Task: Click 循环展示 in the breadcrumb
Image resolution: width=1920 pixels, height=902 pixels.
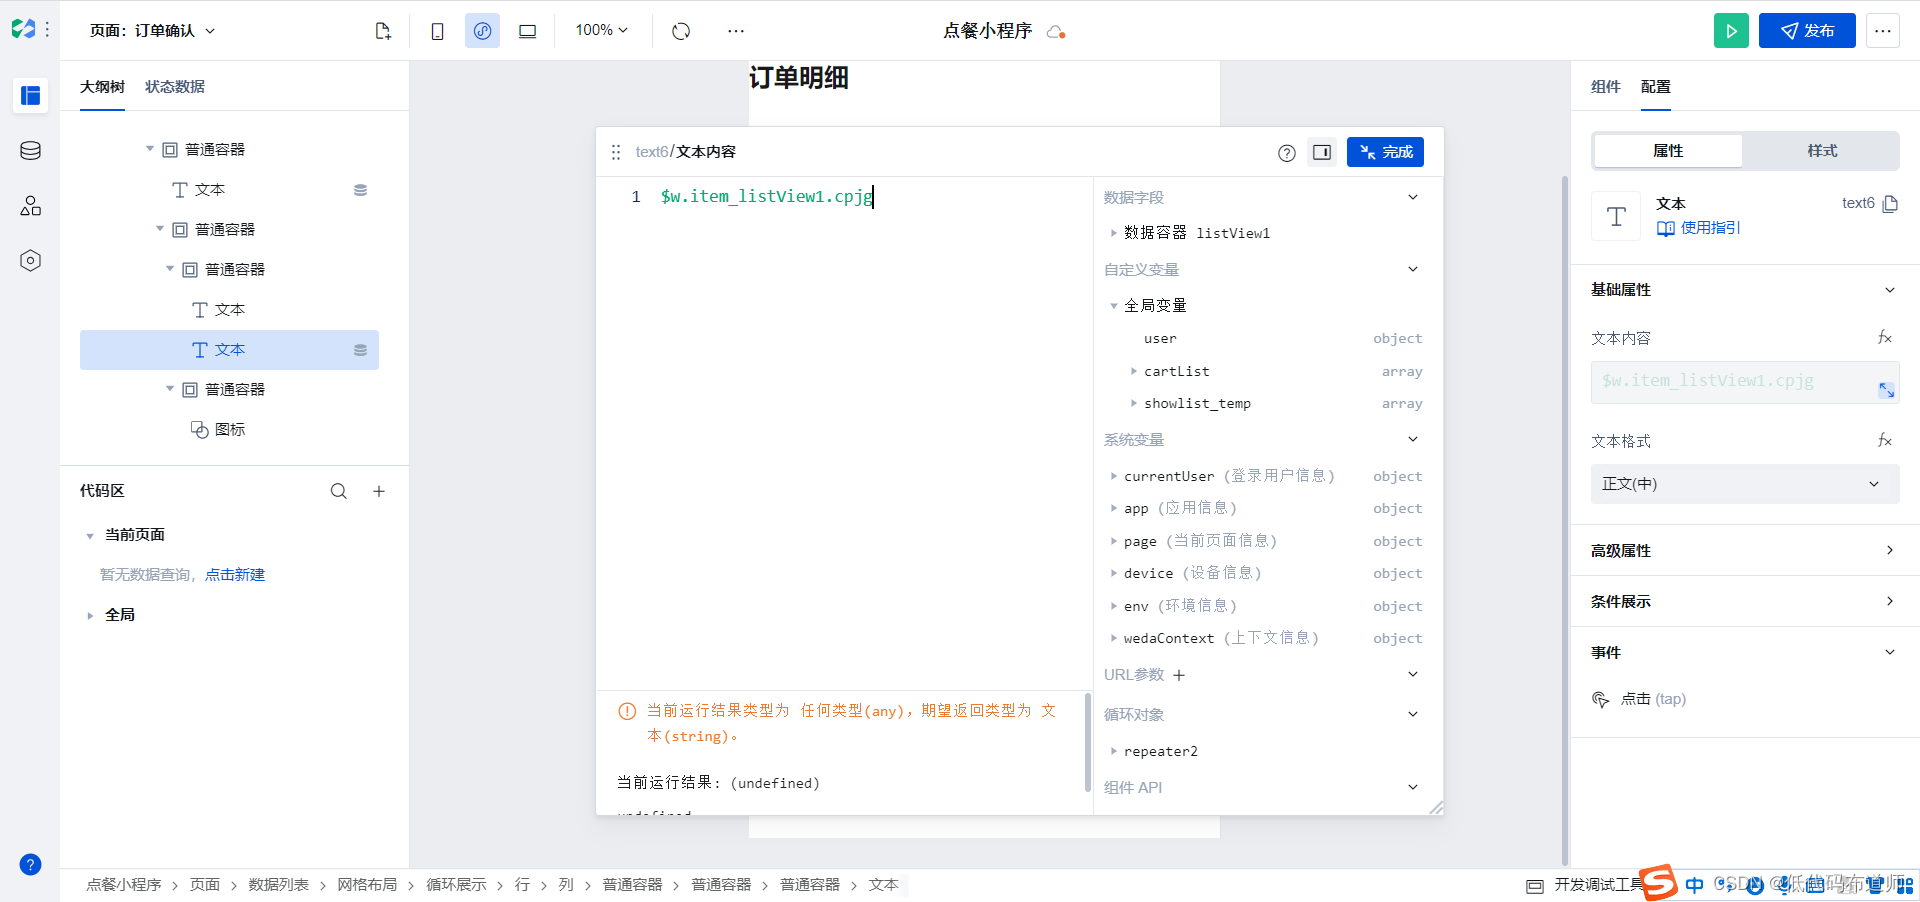Action: point(456,885)
